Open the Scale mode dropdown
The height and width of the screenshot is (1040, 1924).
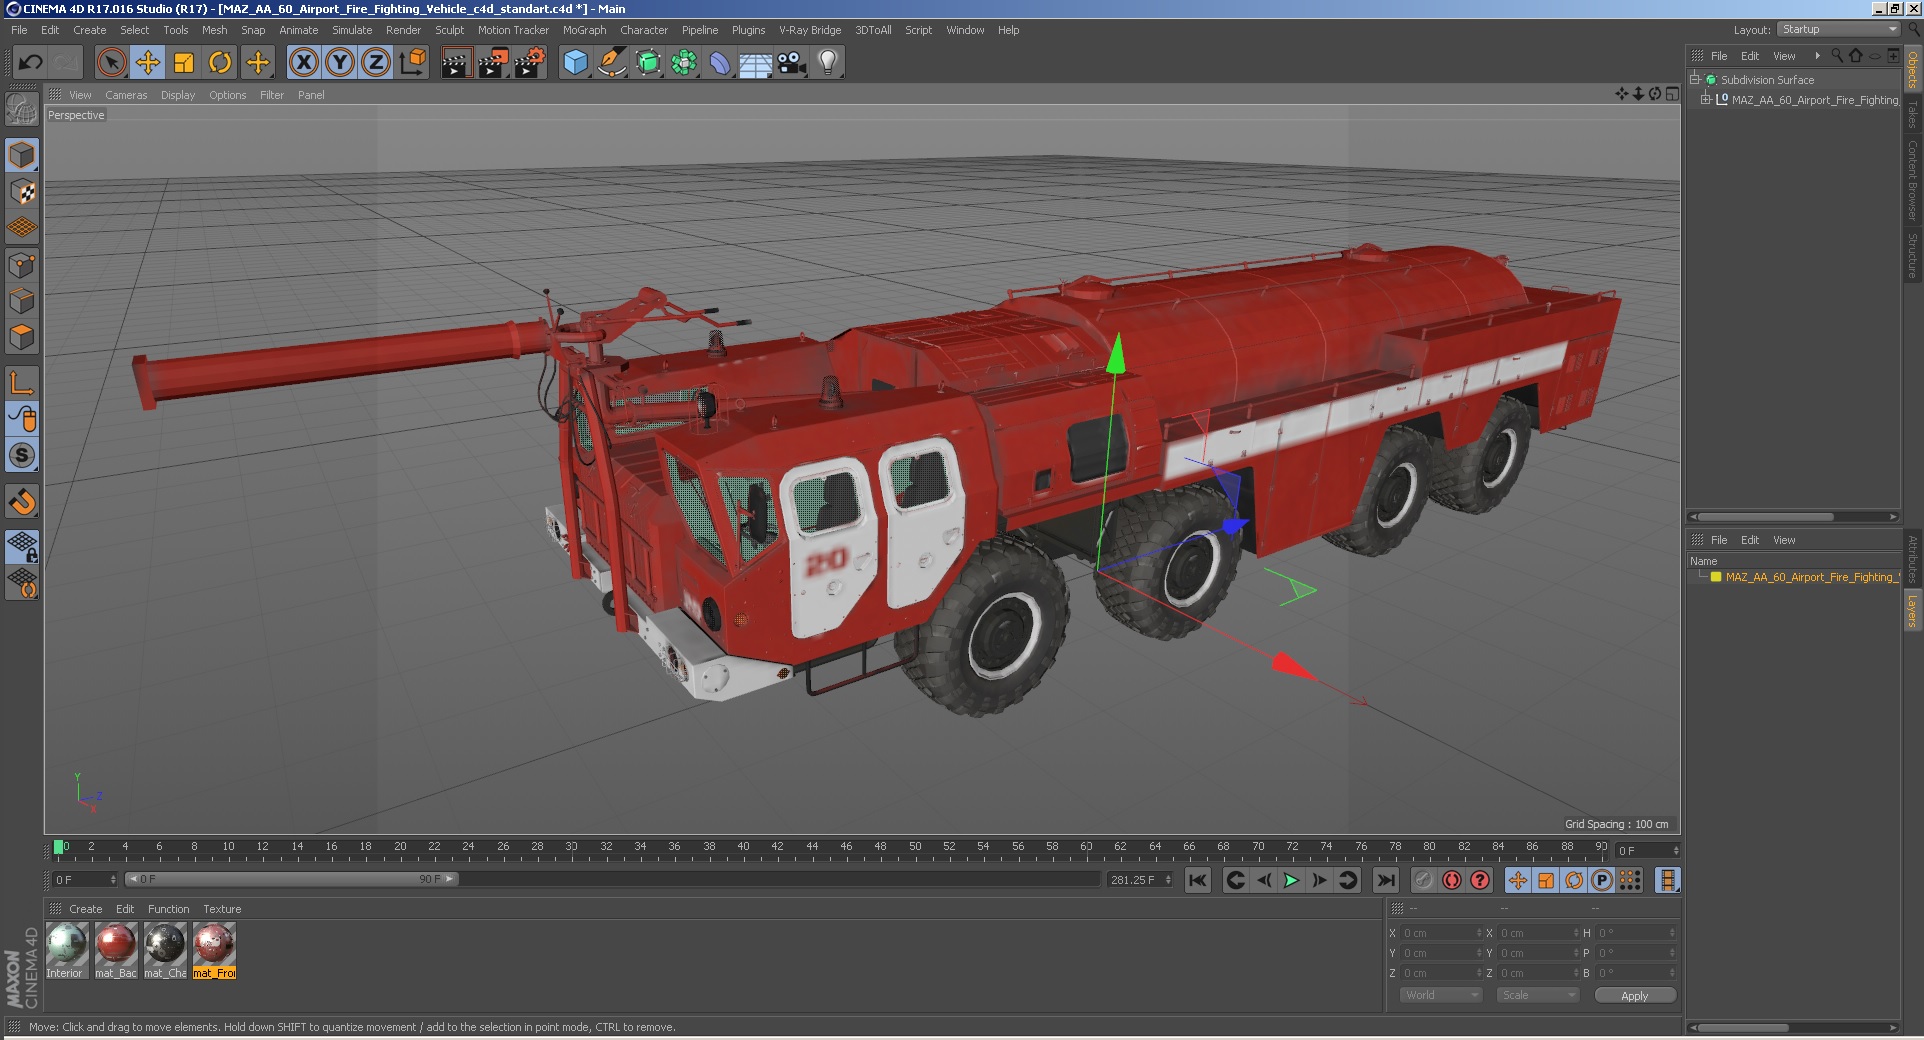click(1538, 995)
